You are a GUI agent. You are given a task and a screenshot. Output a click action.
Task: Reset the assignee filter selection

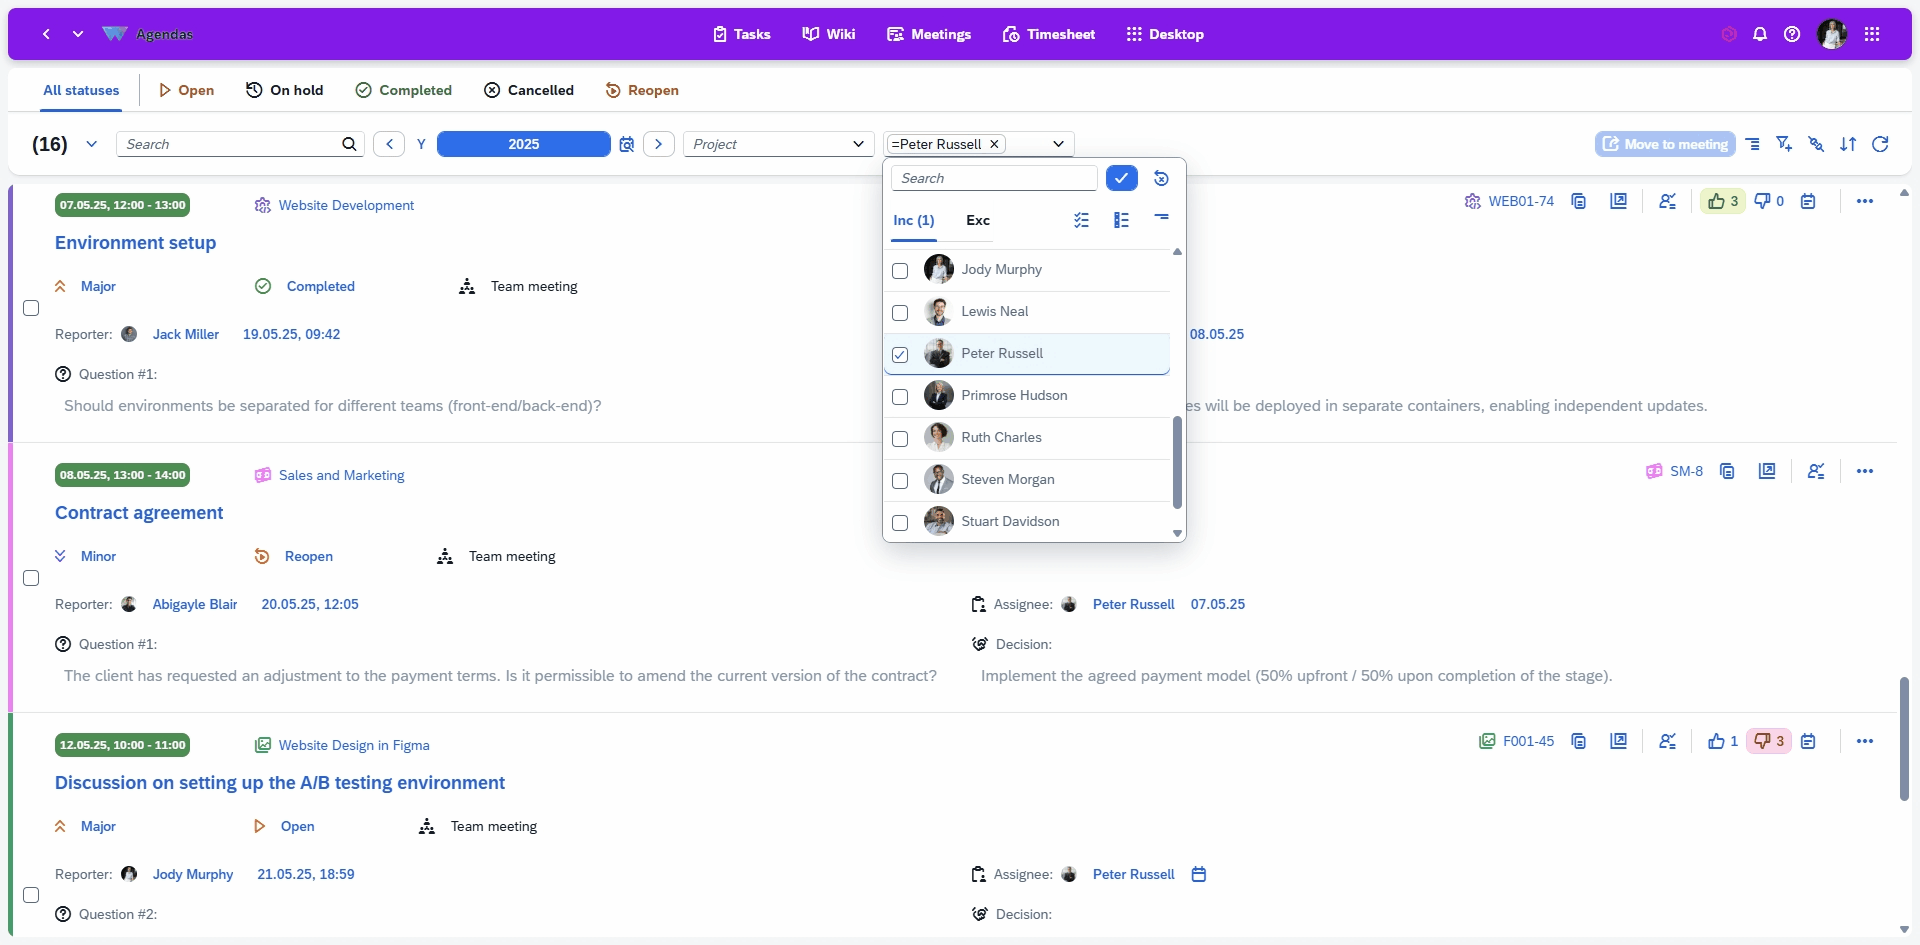pos(1161,178)
